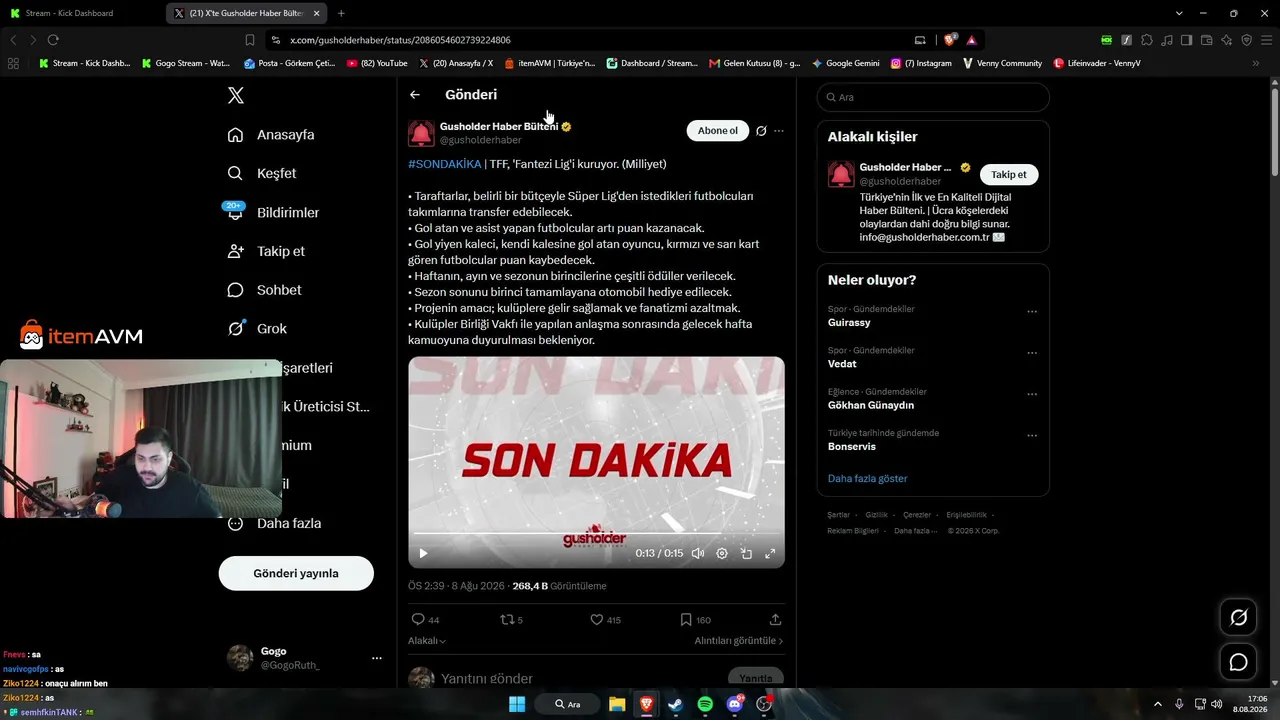
Task: Open video settings gear
Action: tap(722, 553)
